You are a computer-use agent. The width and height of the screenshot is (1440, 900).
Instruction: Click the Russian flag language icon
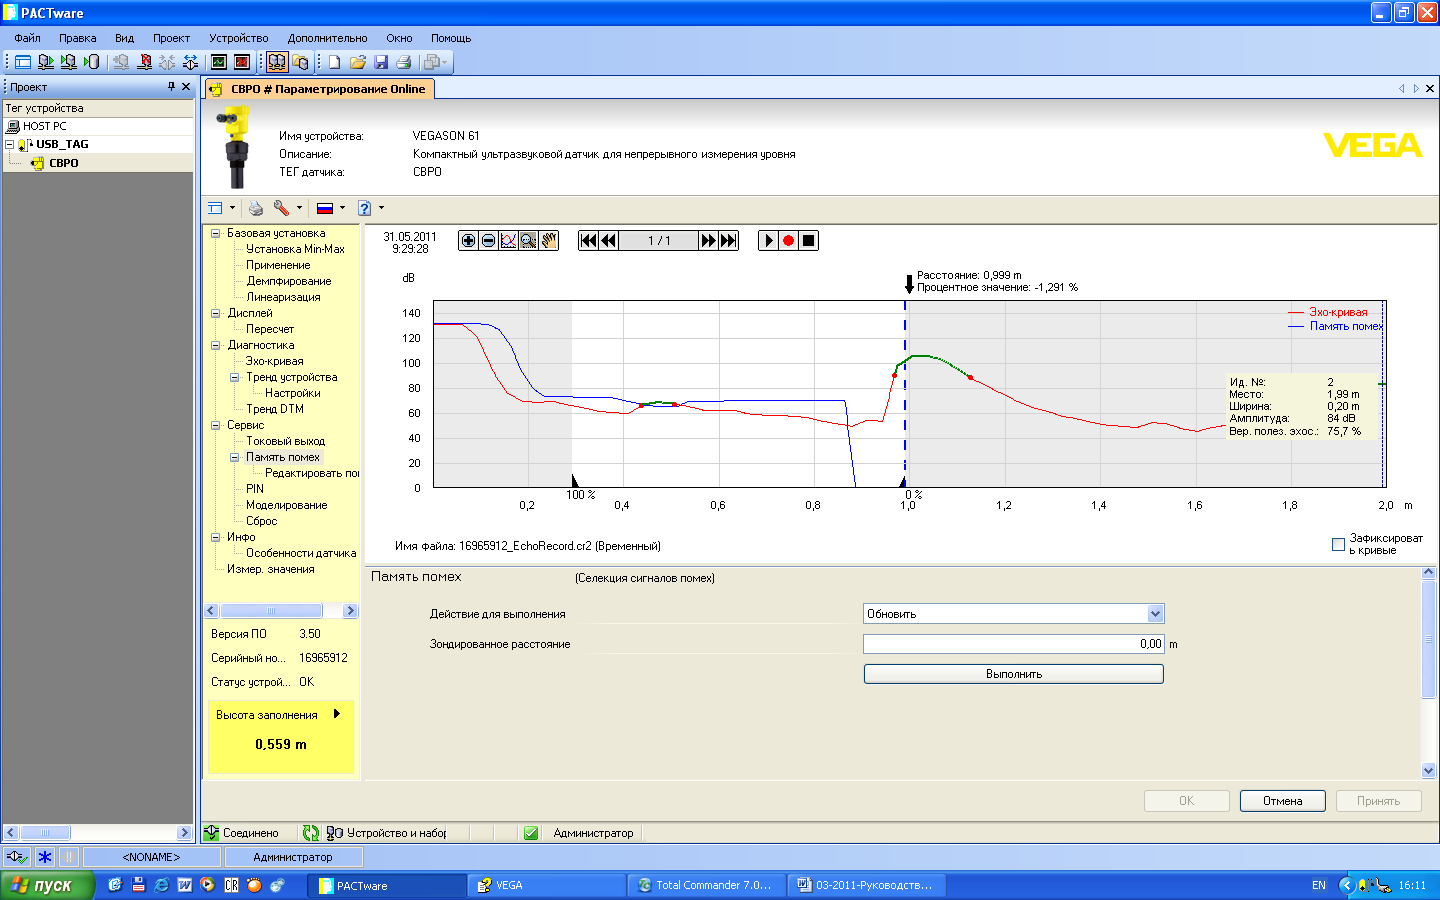[x=325, y=208]
